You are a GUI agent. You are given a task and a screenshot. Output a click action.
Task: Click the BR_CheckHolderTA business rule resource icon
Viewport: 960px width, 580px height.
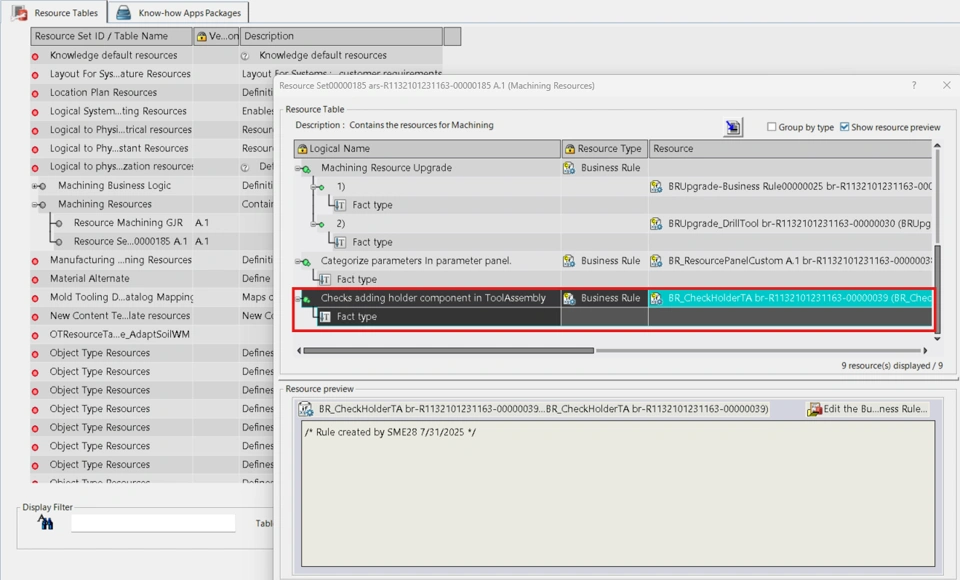click(656, 298)
